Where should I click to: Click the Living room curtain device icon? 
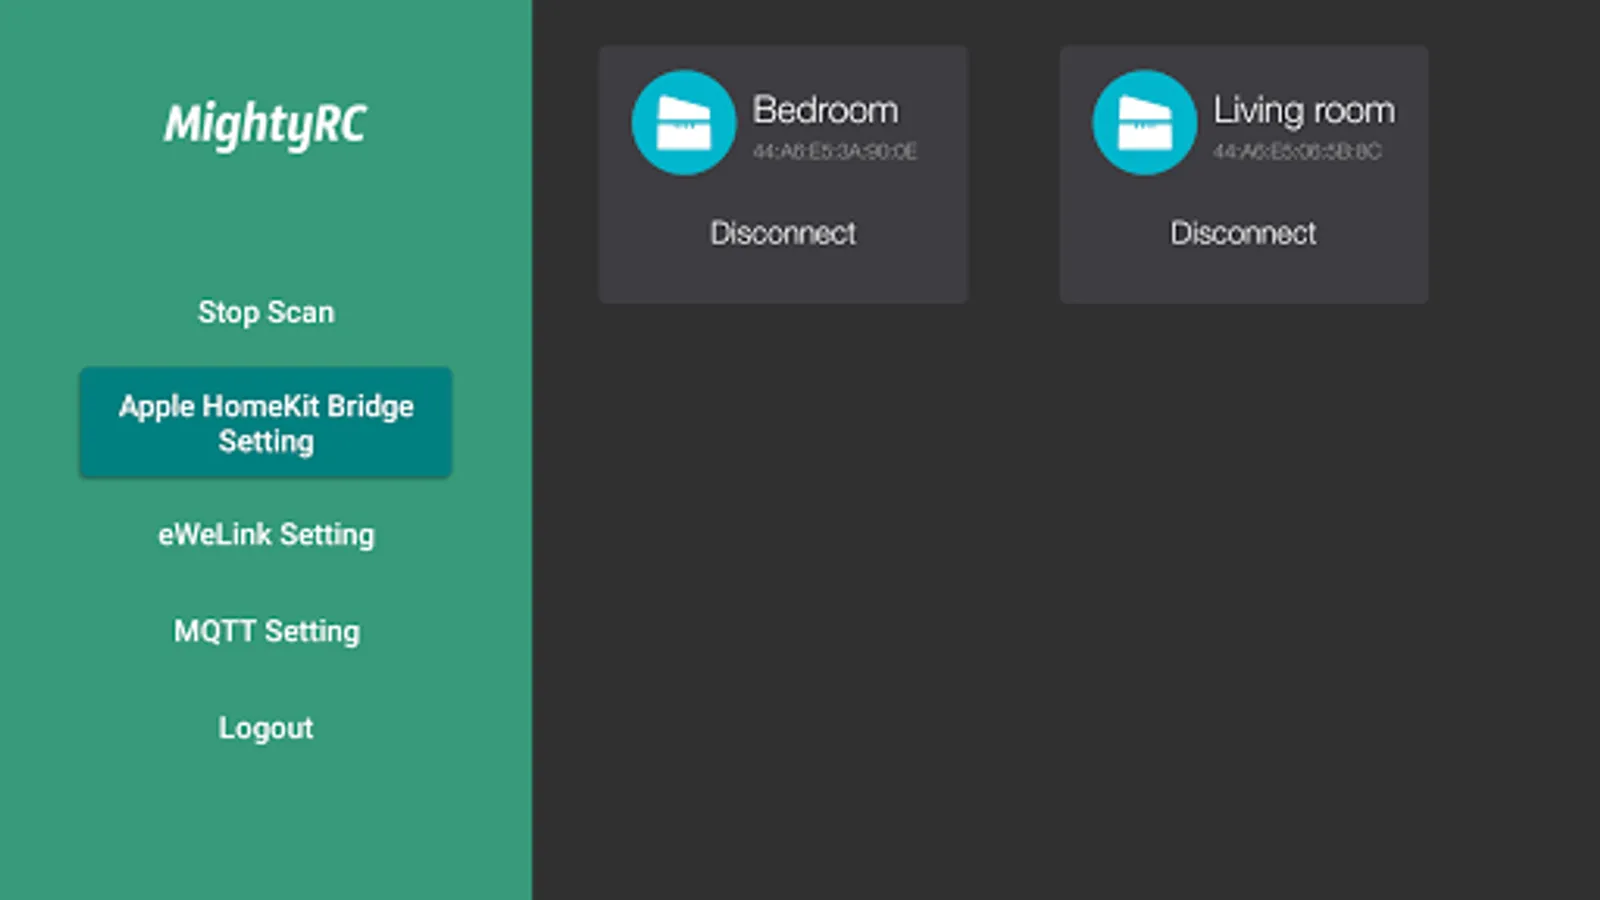[1145, 122]
